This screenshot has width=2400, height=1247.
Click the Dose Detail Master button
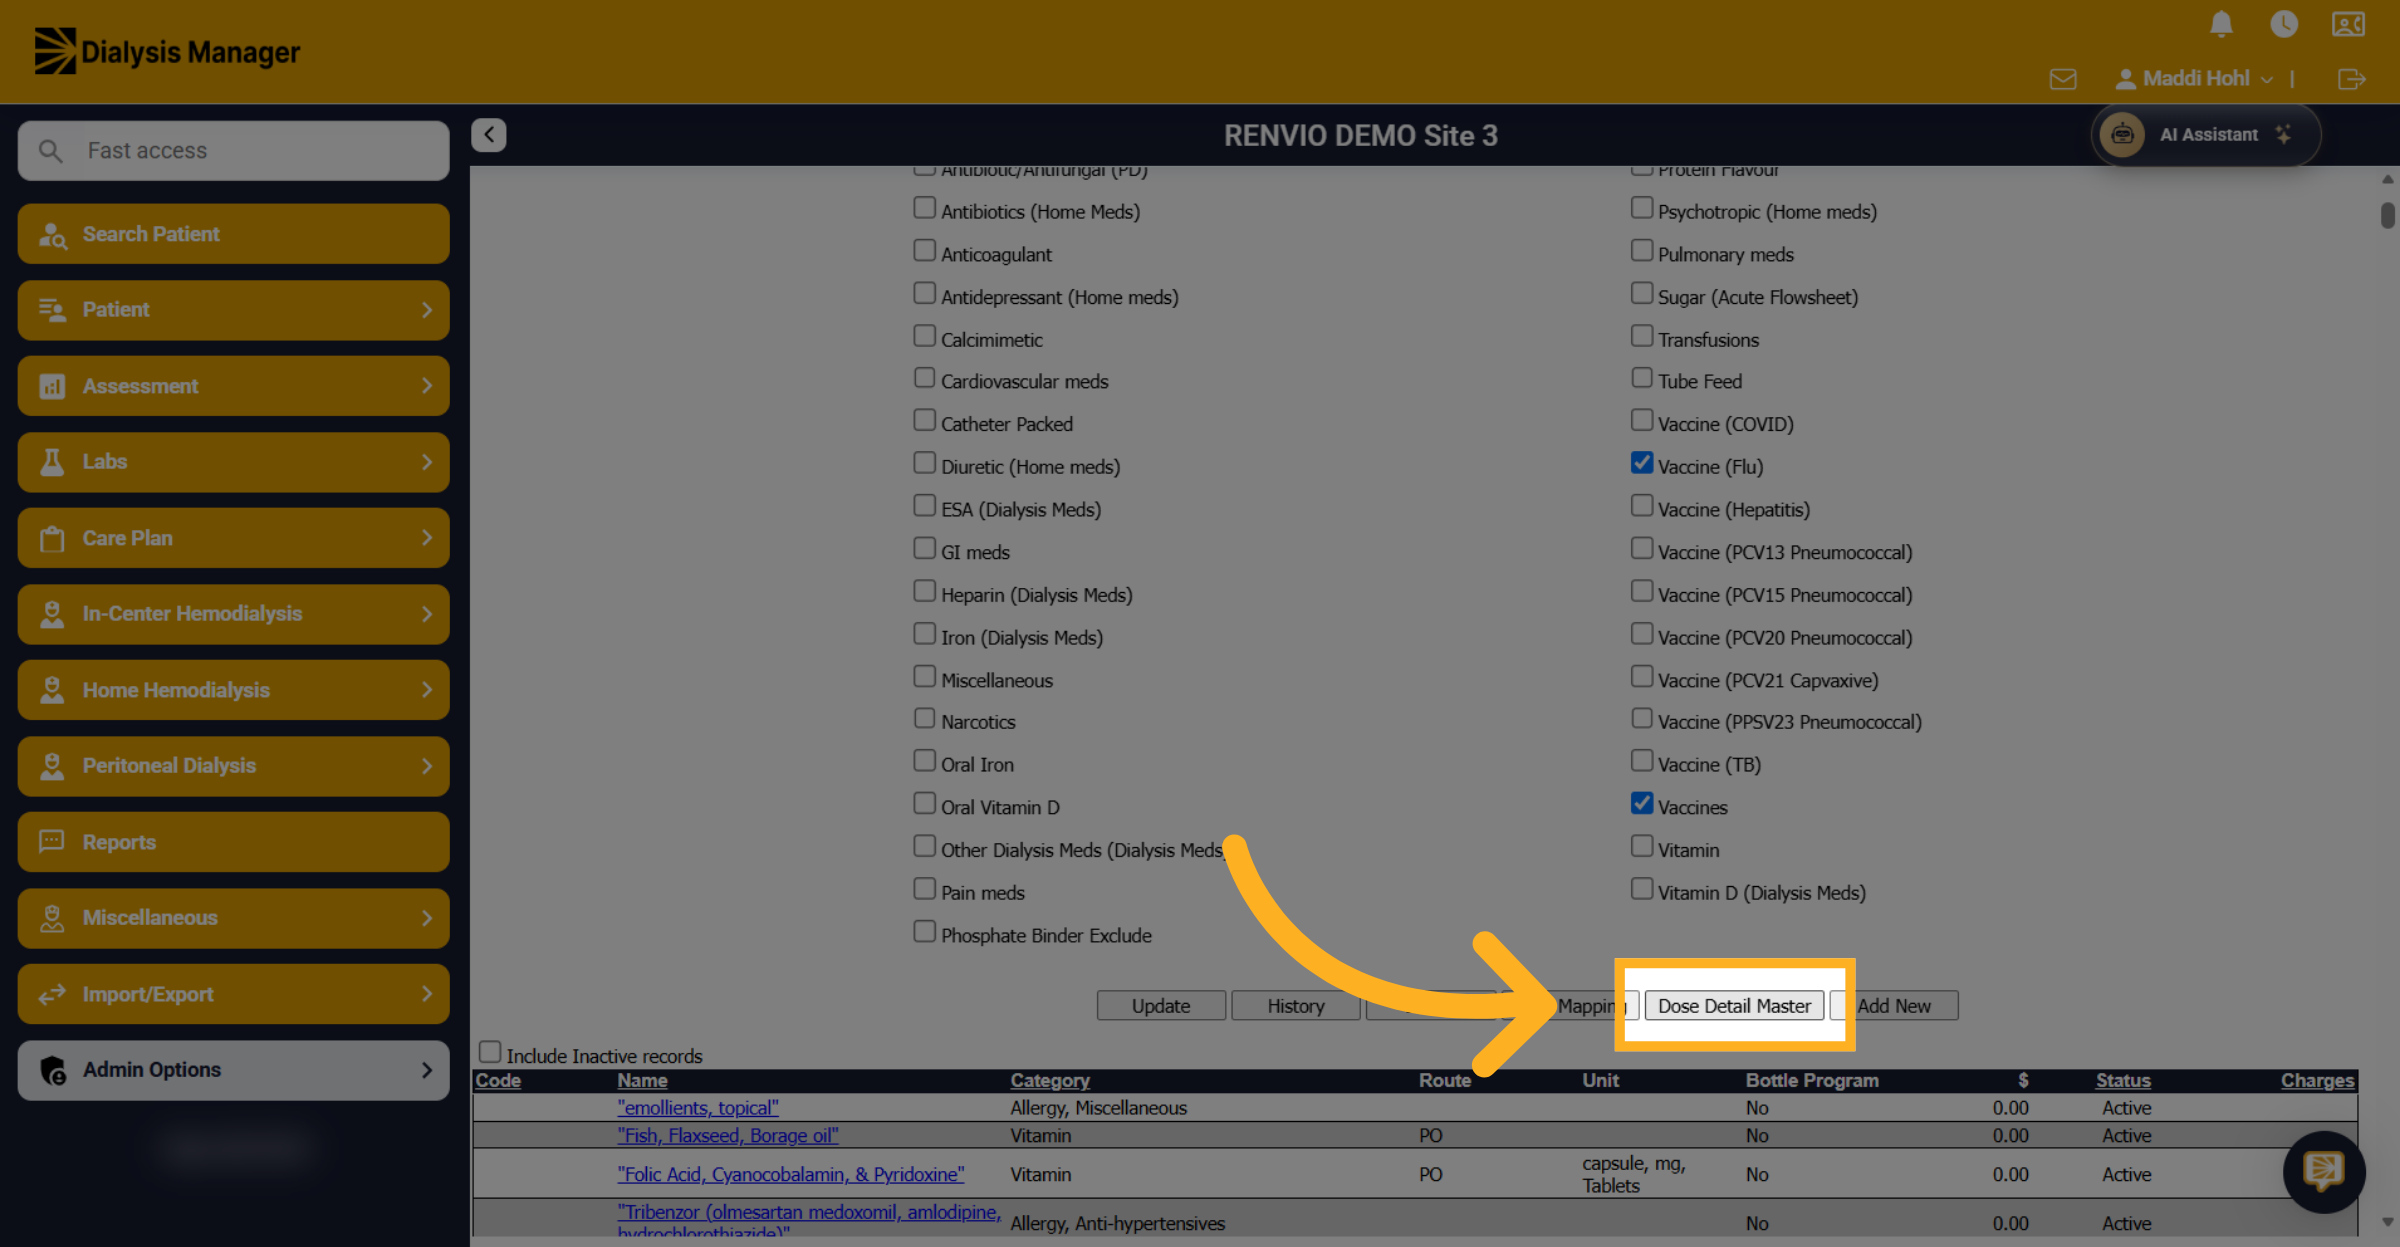click(x=1734, y=1006)
